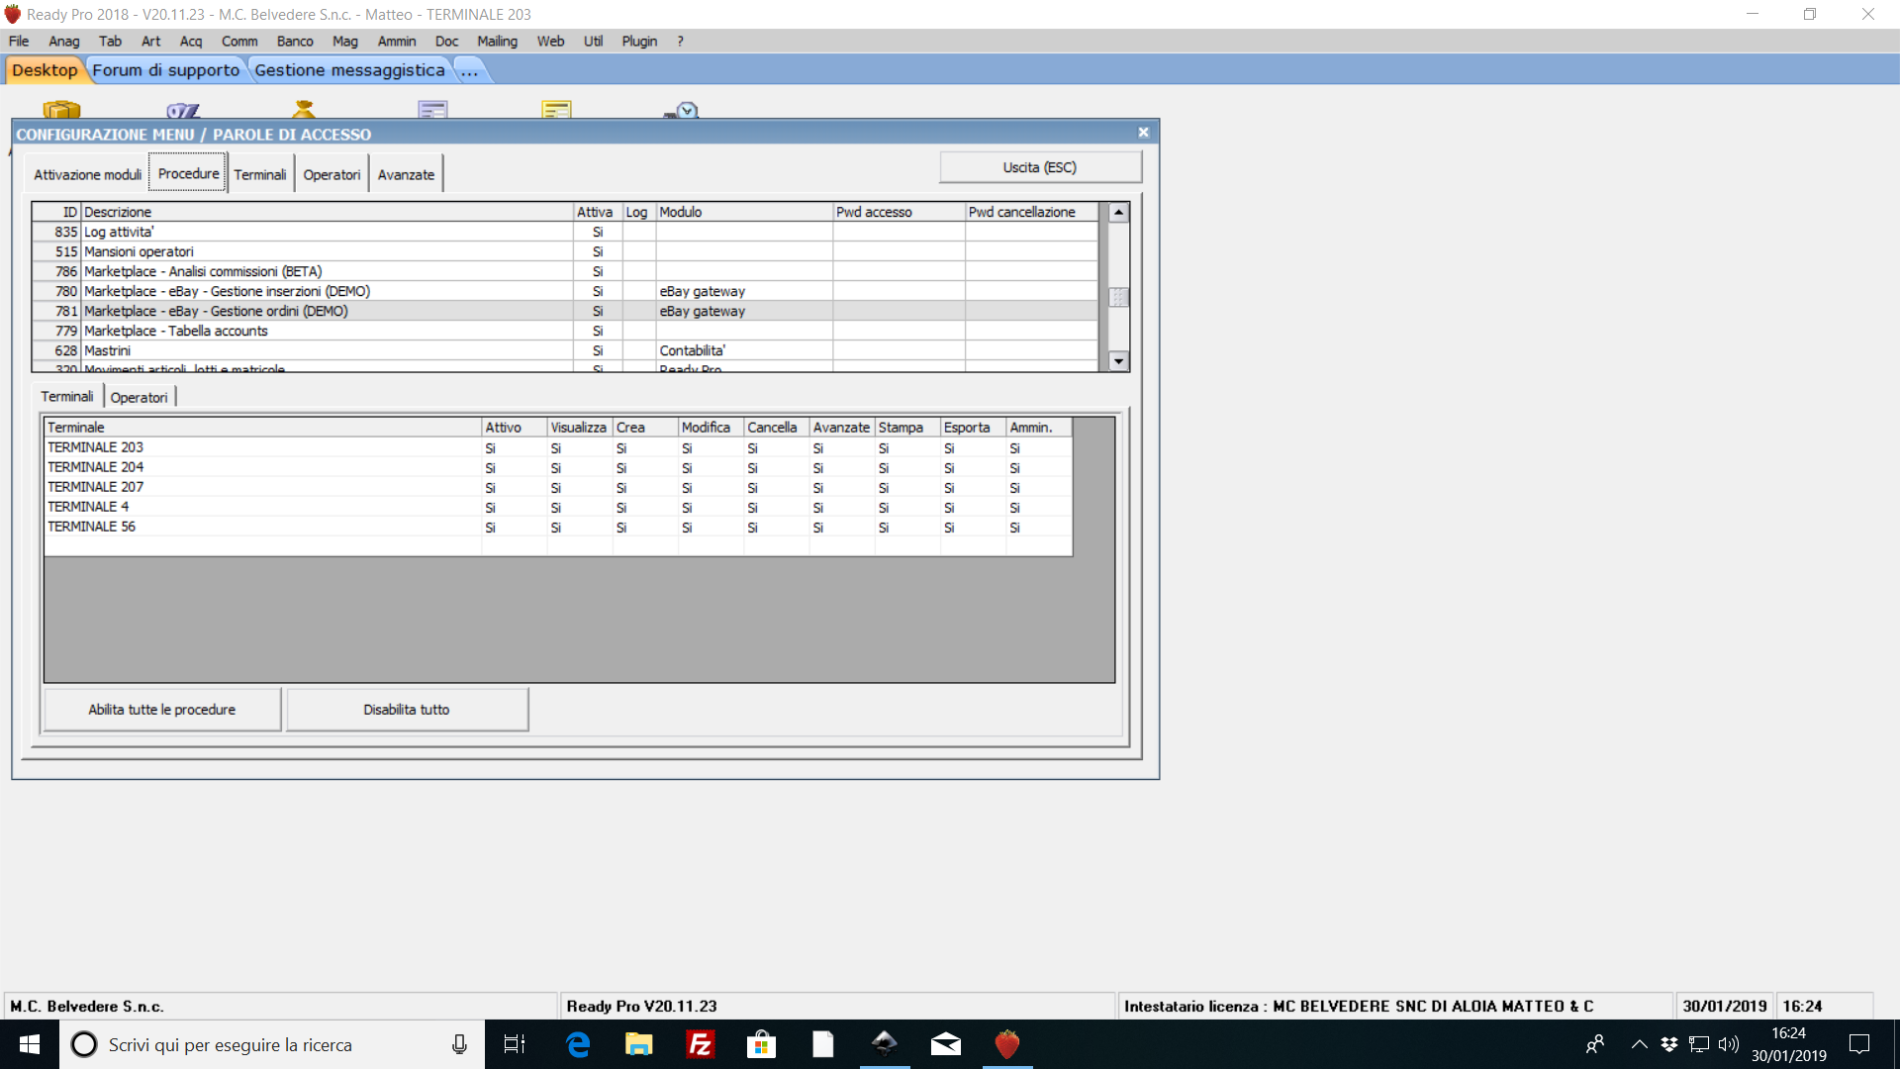Click the procedure list scroll down arrow

(1119, 361)
